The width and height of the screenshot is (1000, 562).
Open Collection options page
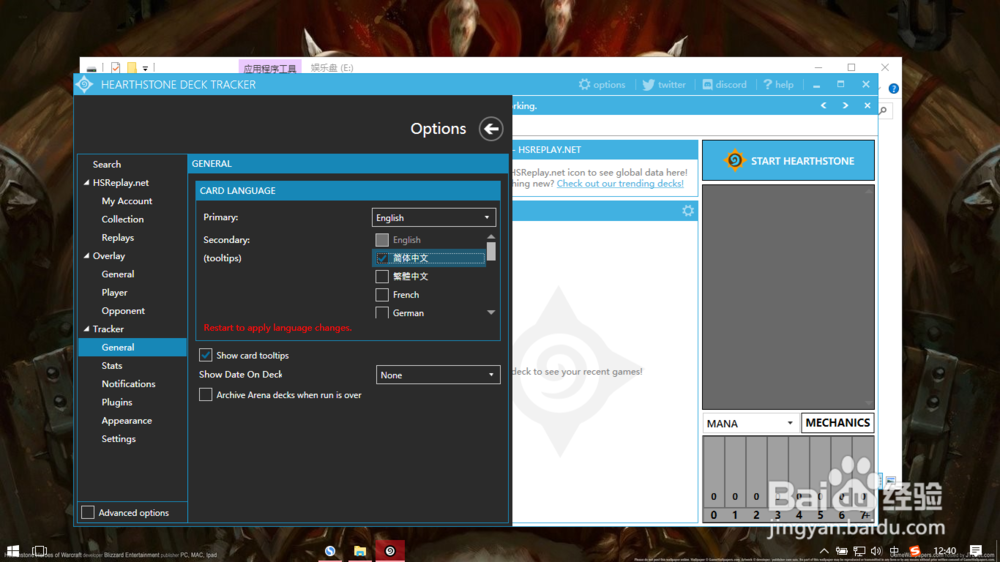122,219
